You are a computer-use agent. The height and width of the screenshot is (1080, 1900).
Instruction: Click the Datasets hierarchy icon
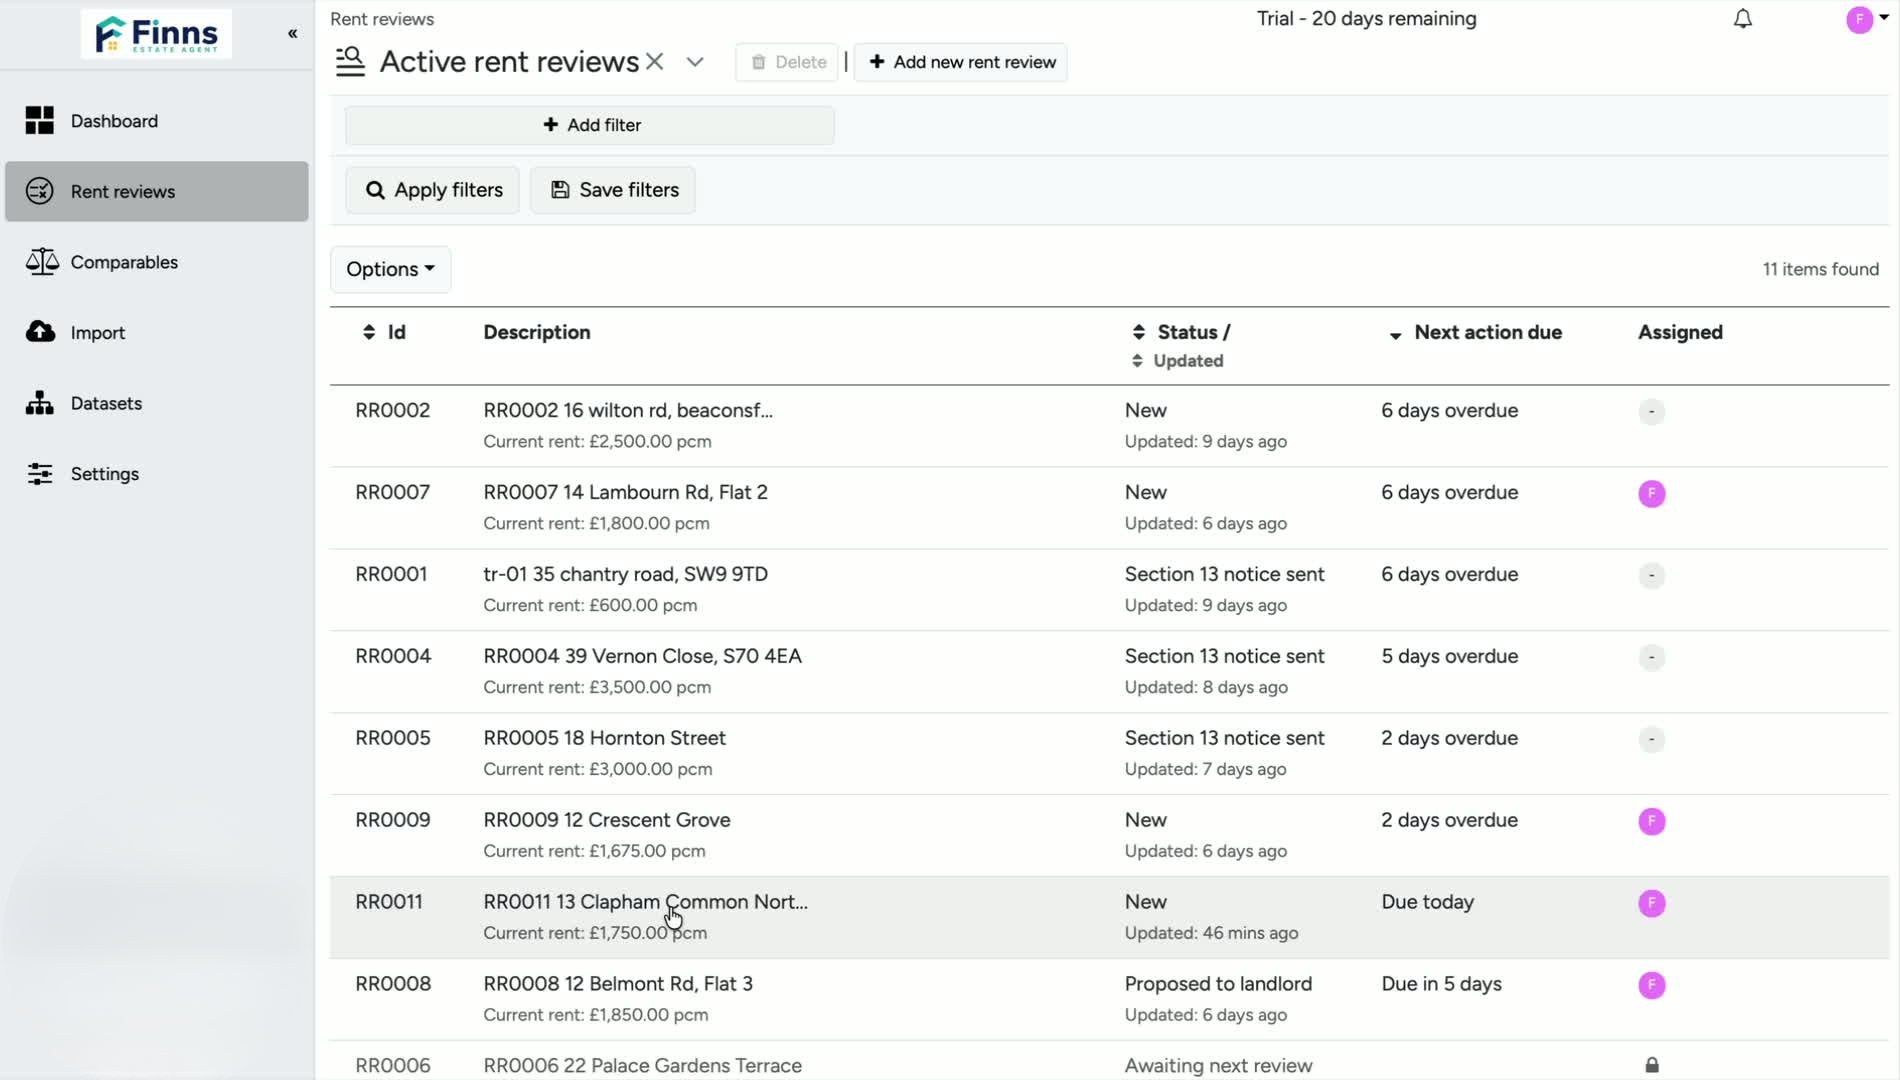click(40, 403)
